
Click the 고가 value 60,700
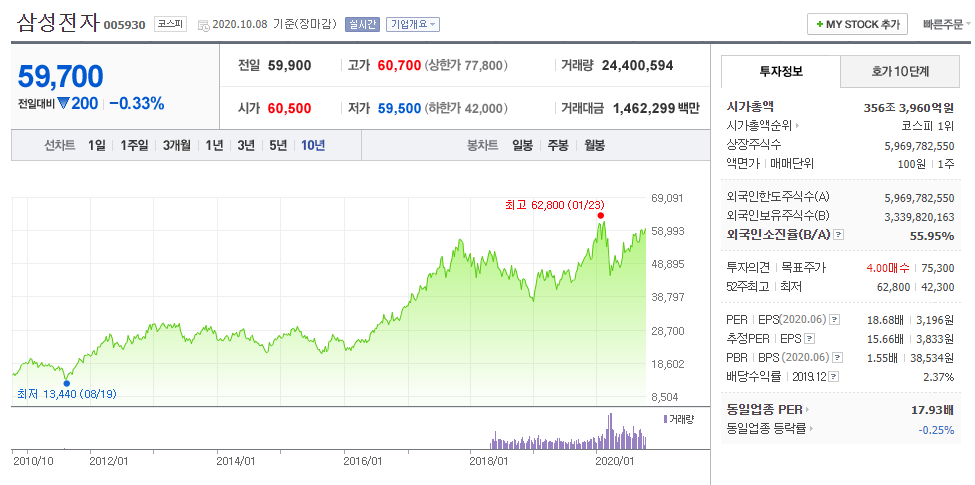click(399, 65)
